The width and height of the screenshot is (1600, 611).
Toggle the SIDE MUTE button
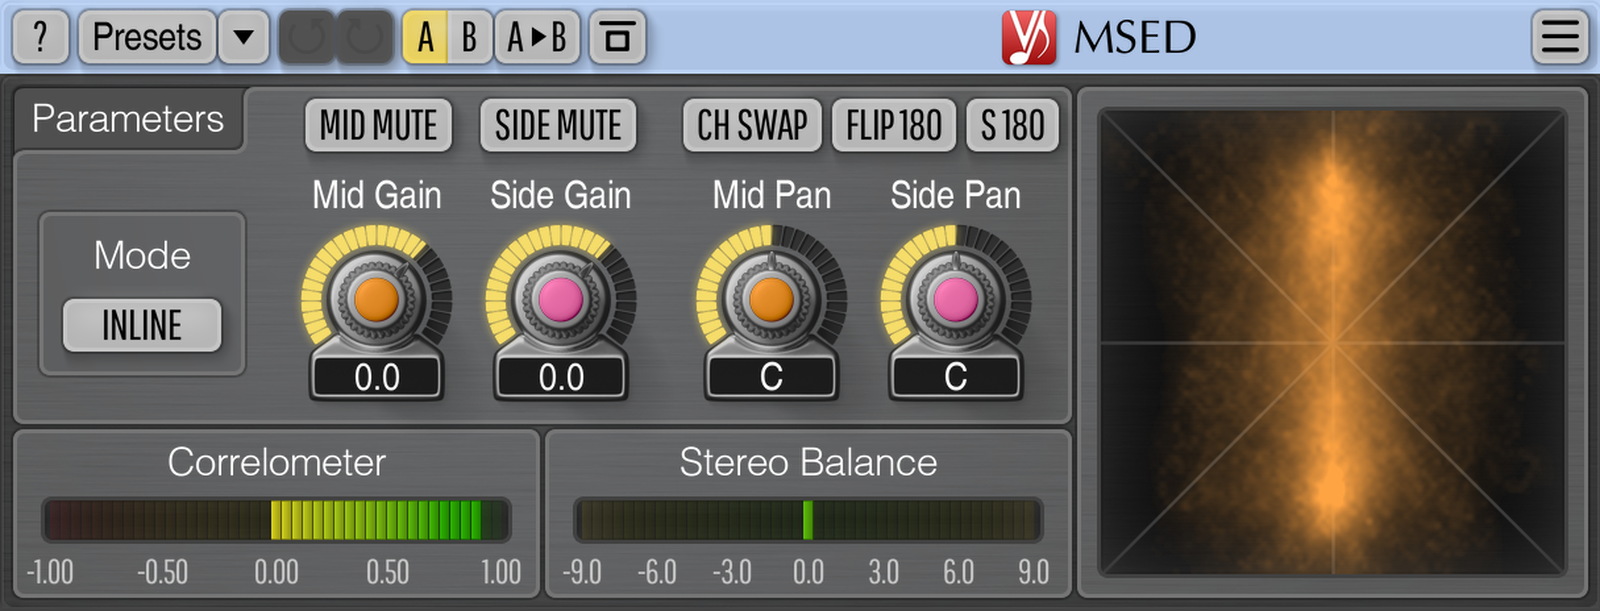point(558,126)
